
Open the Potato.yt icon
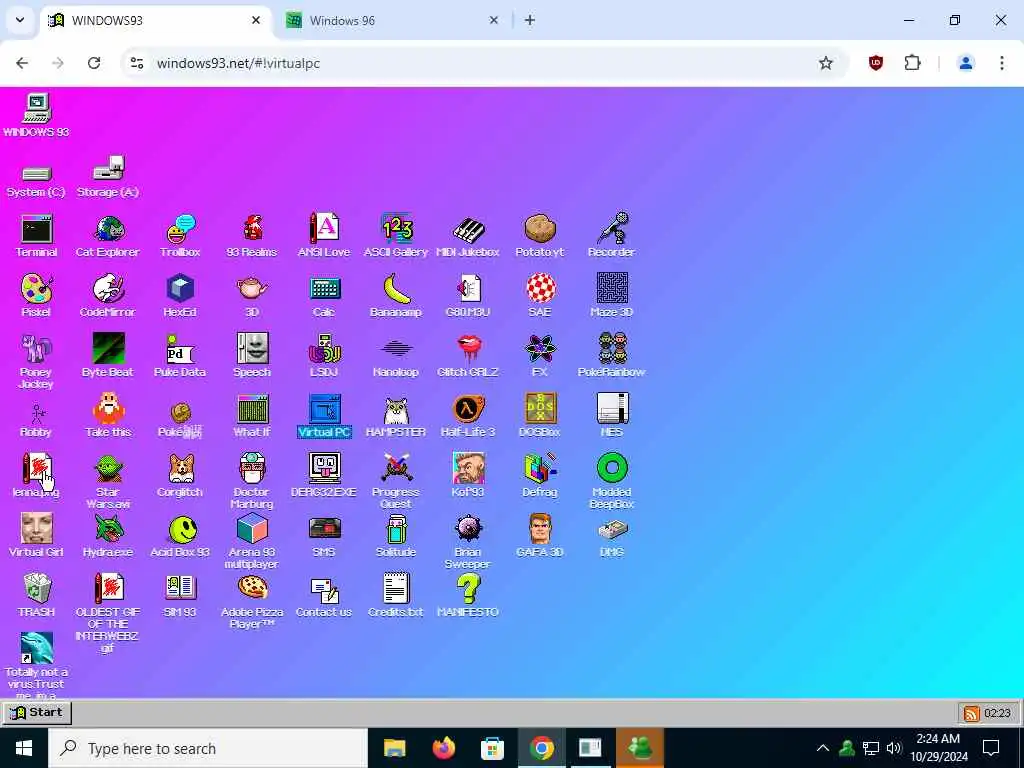click(x=539, y=235)
